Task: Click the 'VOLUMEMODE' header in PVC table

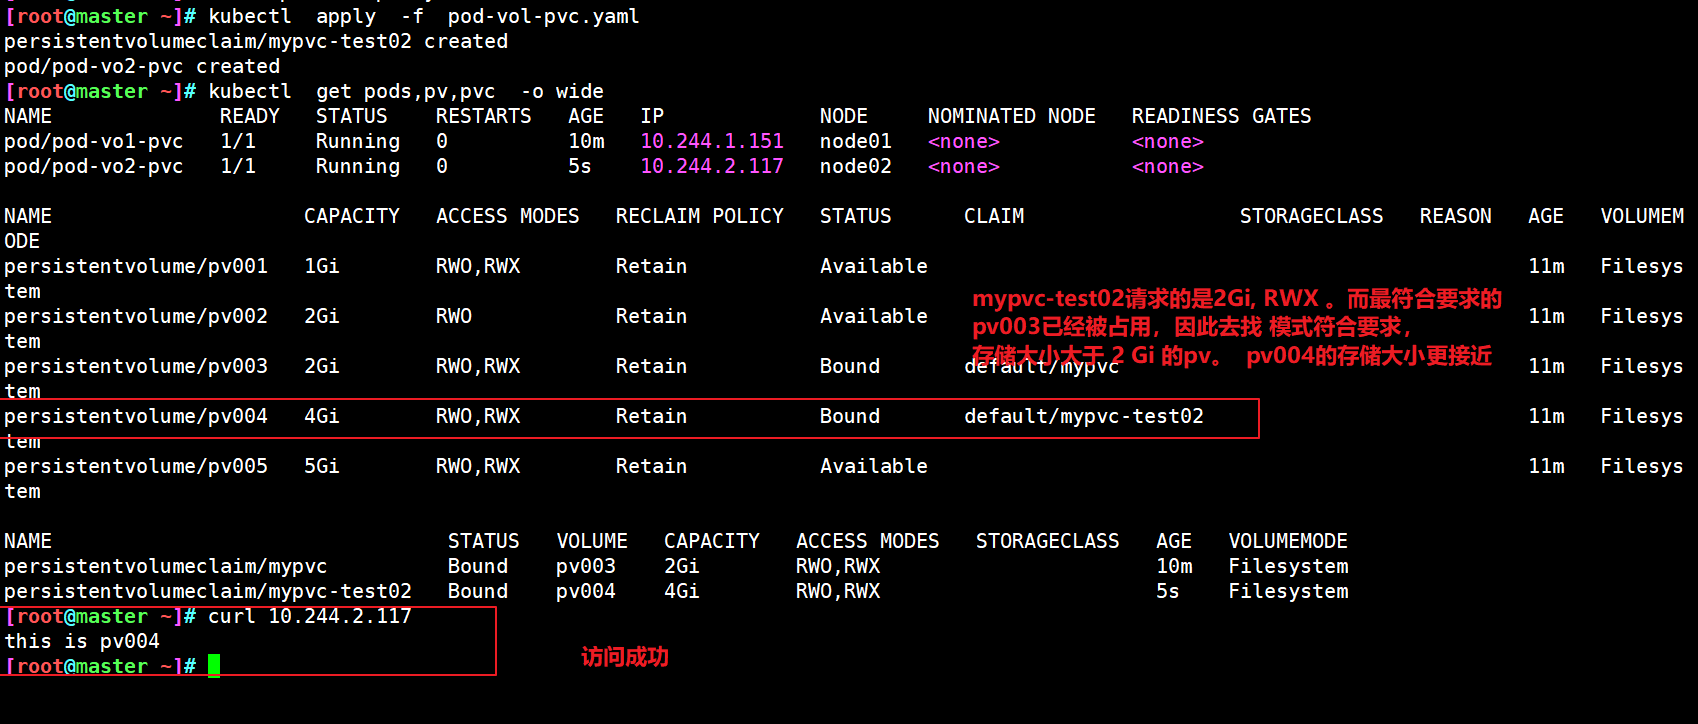Action: pyautogui.click(x=1288, y=541)
